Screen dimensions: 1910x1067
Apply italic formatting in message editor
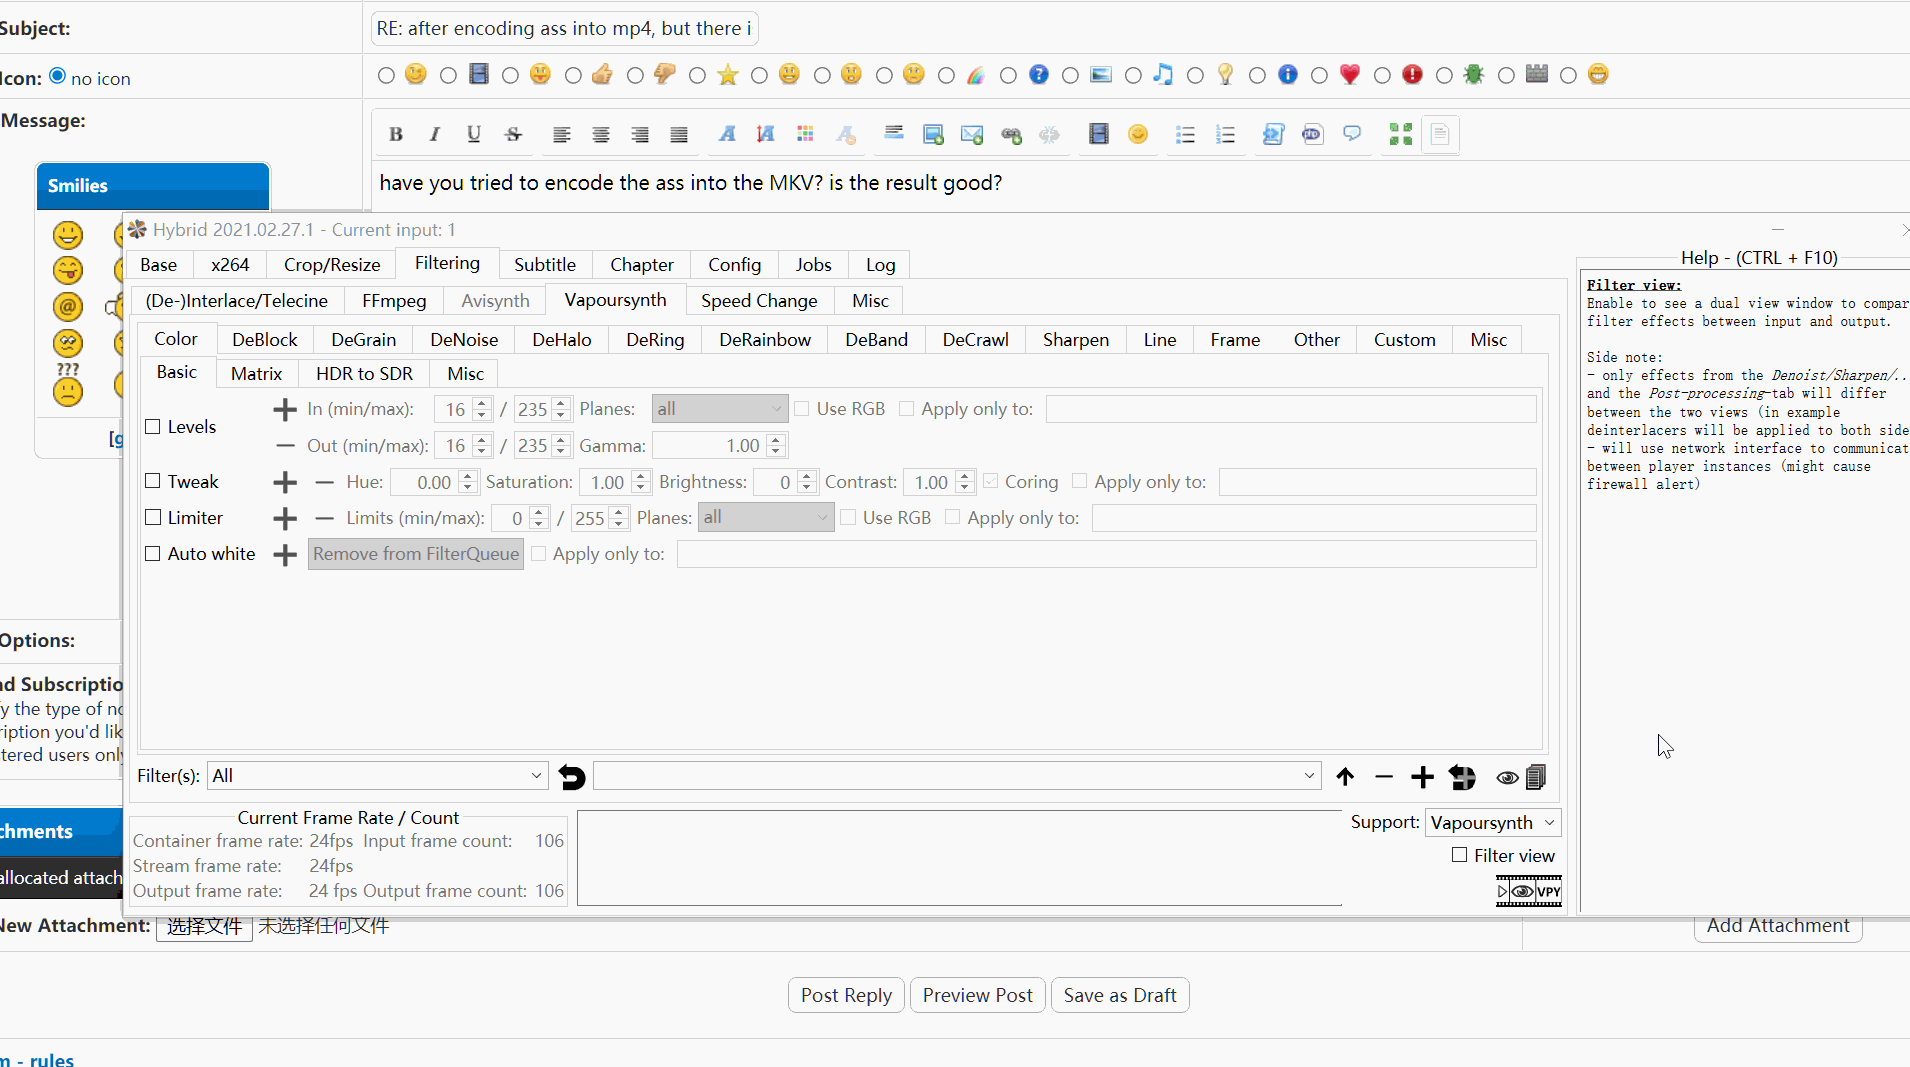[435, 135]
